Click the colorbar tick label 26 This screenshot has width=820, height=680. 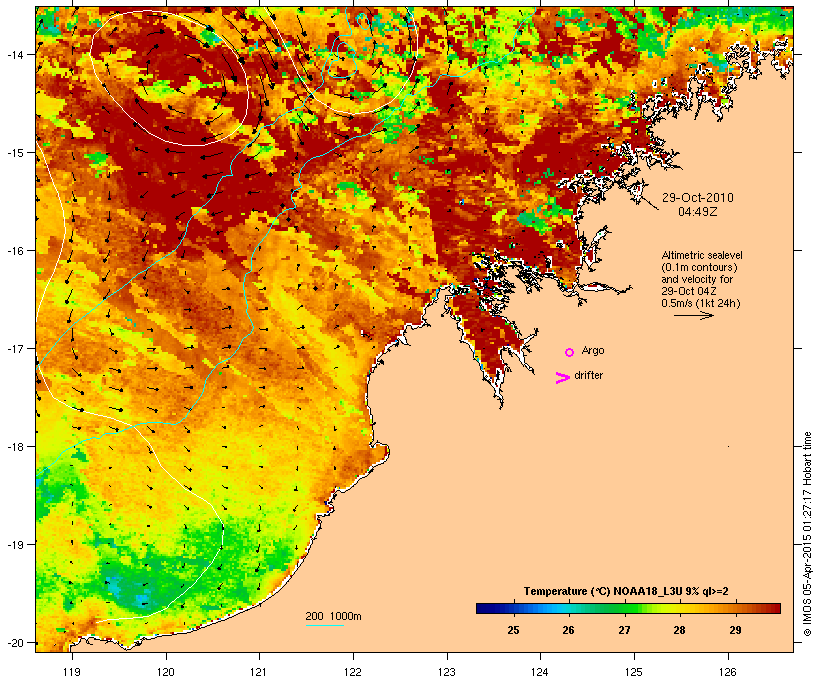[568, 630]
